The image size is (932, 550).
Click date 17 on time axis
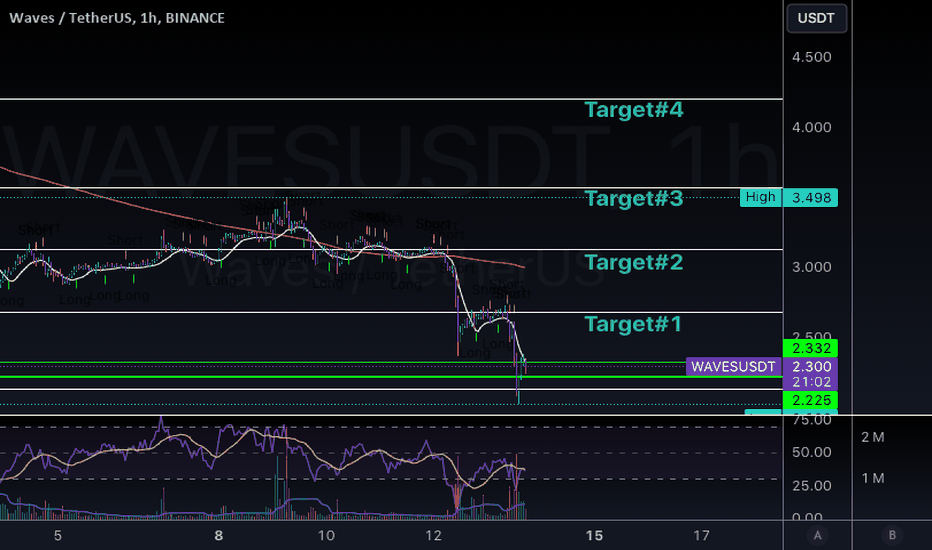[x=701, y=536]
